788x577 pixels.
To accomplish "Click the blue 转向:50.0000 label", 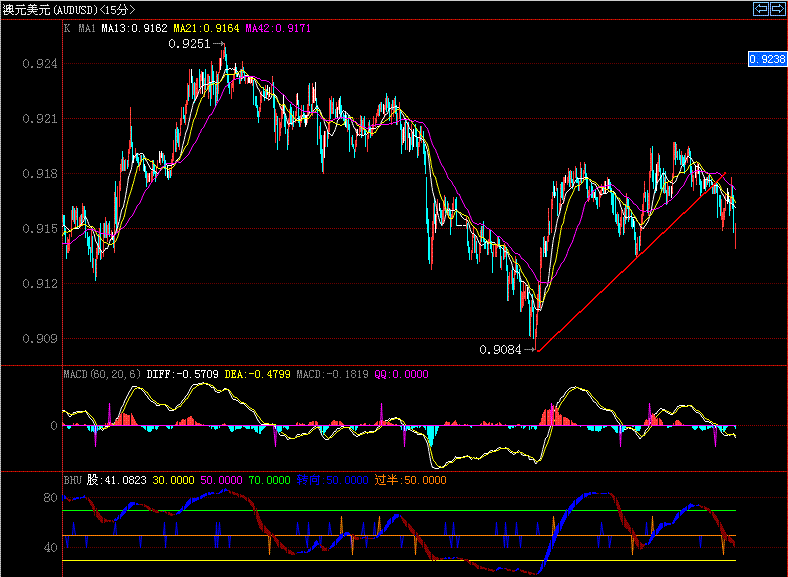I will click(x=332, y=480).
